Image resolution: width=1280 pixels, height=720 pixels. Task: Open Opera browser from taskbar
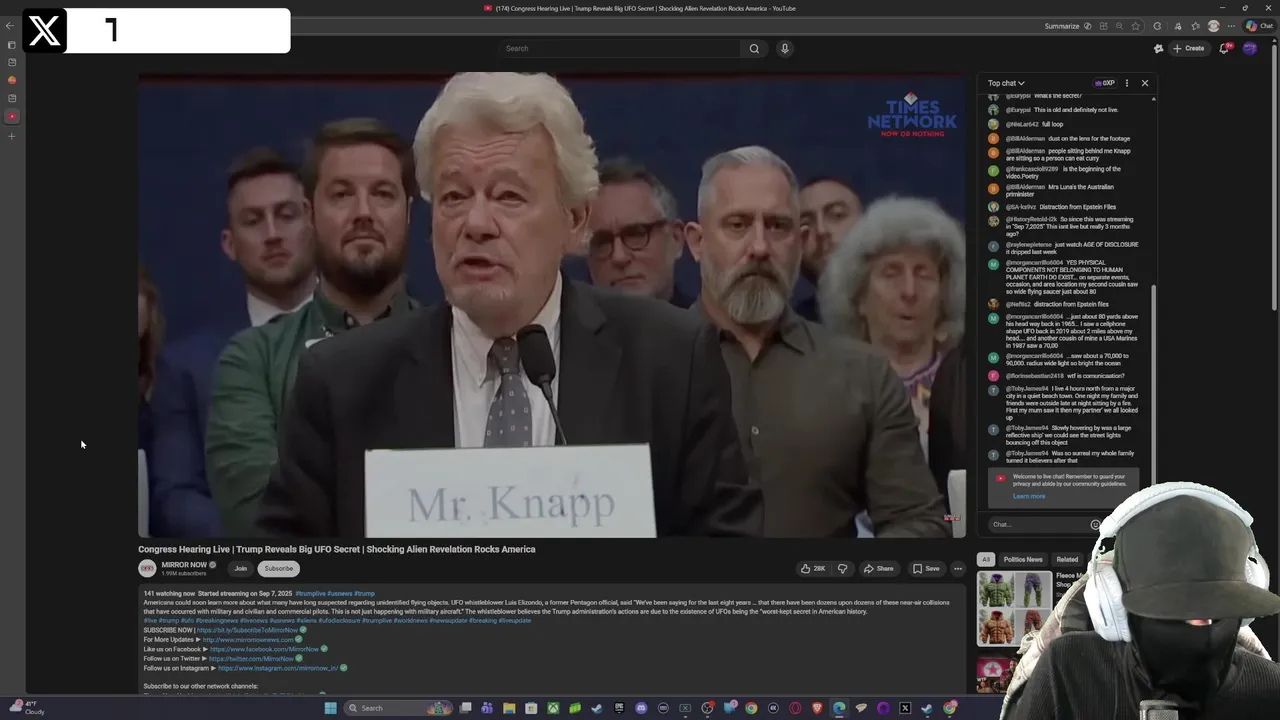tap(795, 708)
